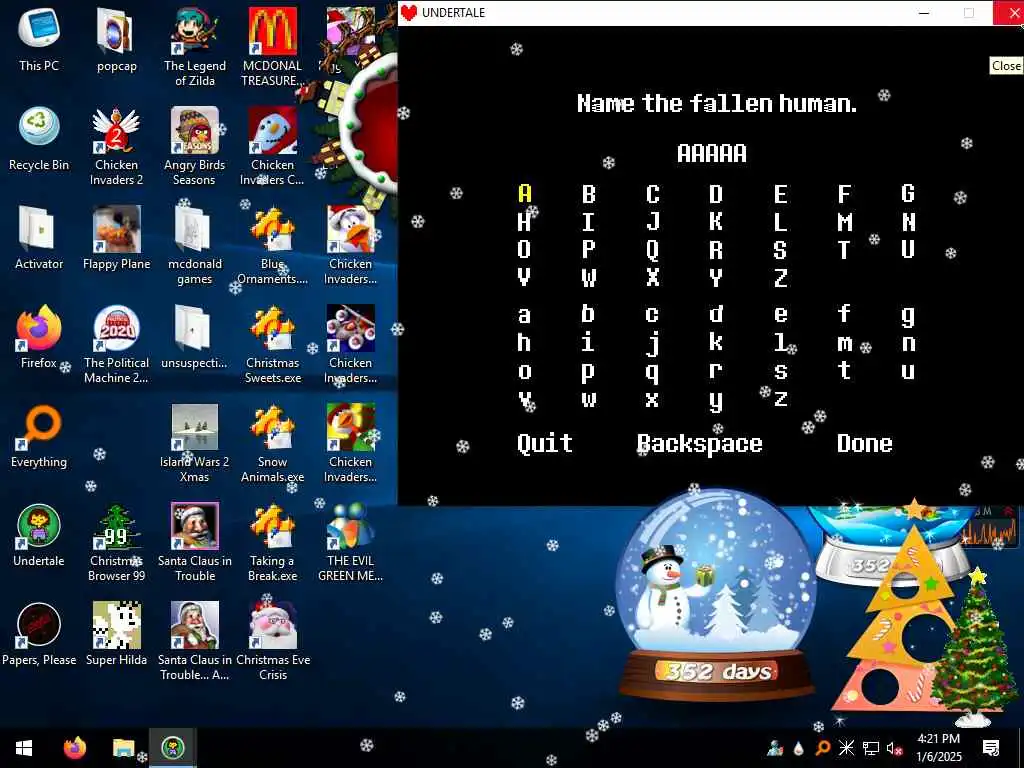Minimize the UNDERTALE window
1024x768 pixels.
click(924, 13)
